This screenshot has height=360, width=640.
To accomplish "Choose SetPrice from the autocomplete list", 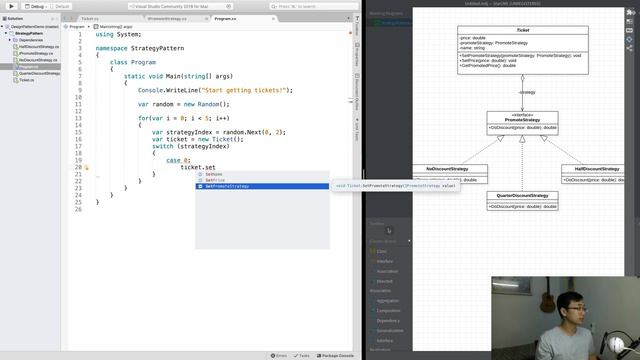I will tap(262, 180).
